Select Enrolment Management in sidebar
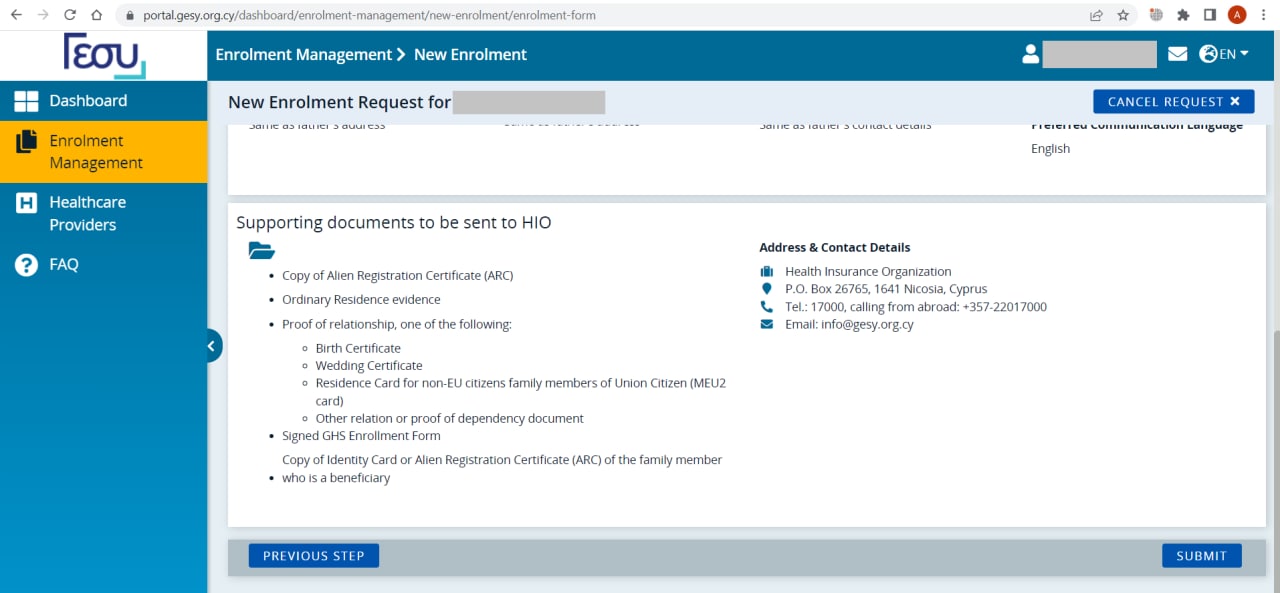Viewport: 1280px width, 593px height. [95, 152]
